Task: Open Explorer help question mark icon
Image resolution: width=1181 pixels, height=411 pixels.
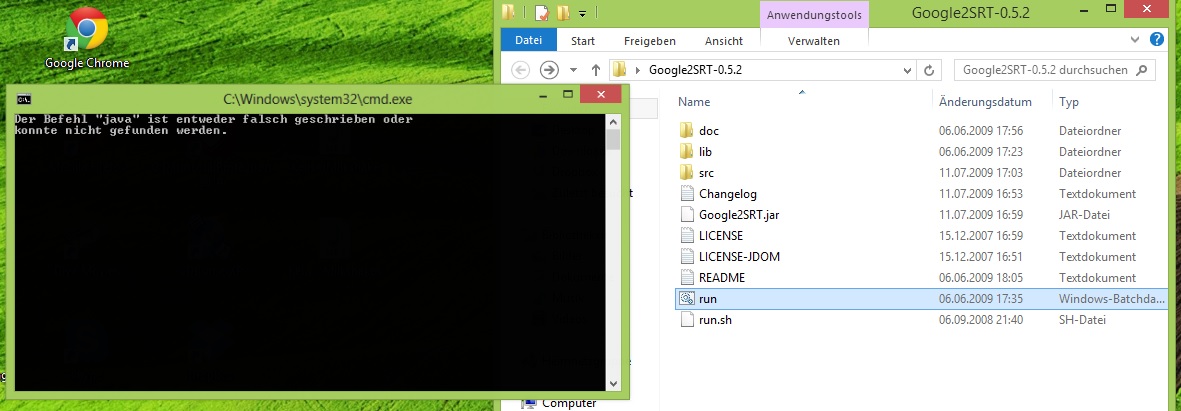Action: pos(1158,41)
